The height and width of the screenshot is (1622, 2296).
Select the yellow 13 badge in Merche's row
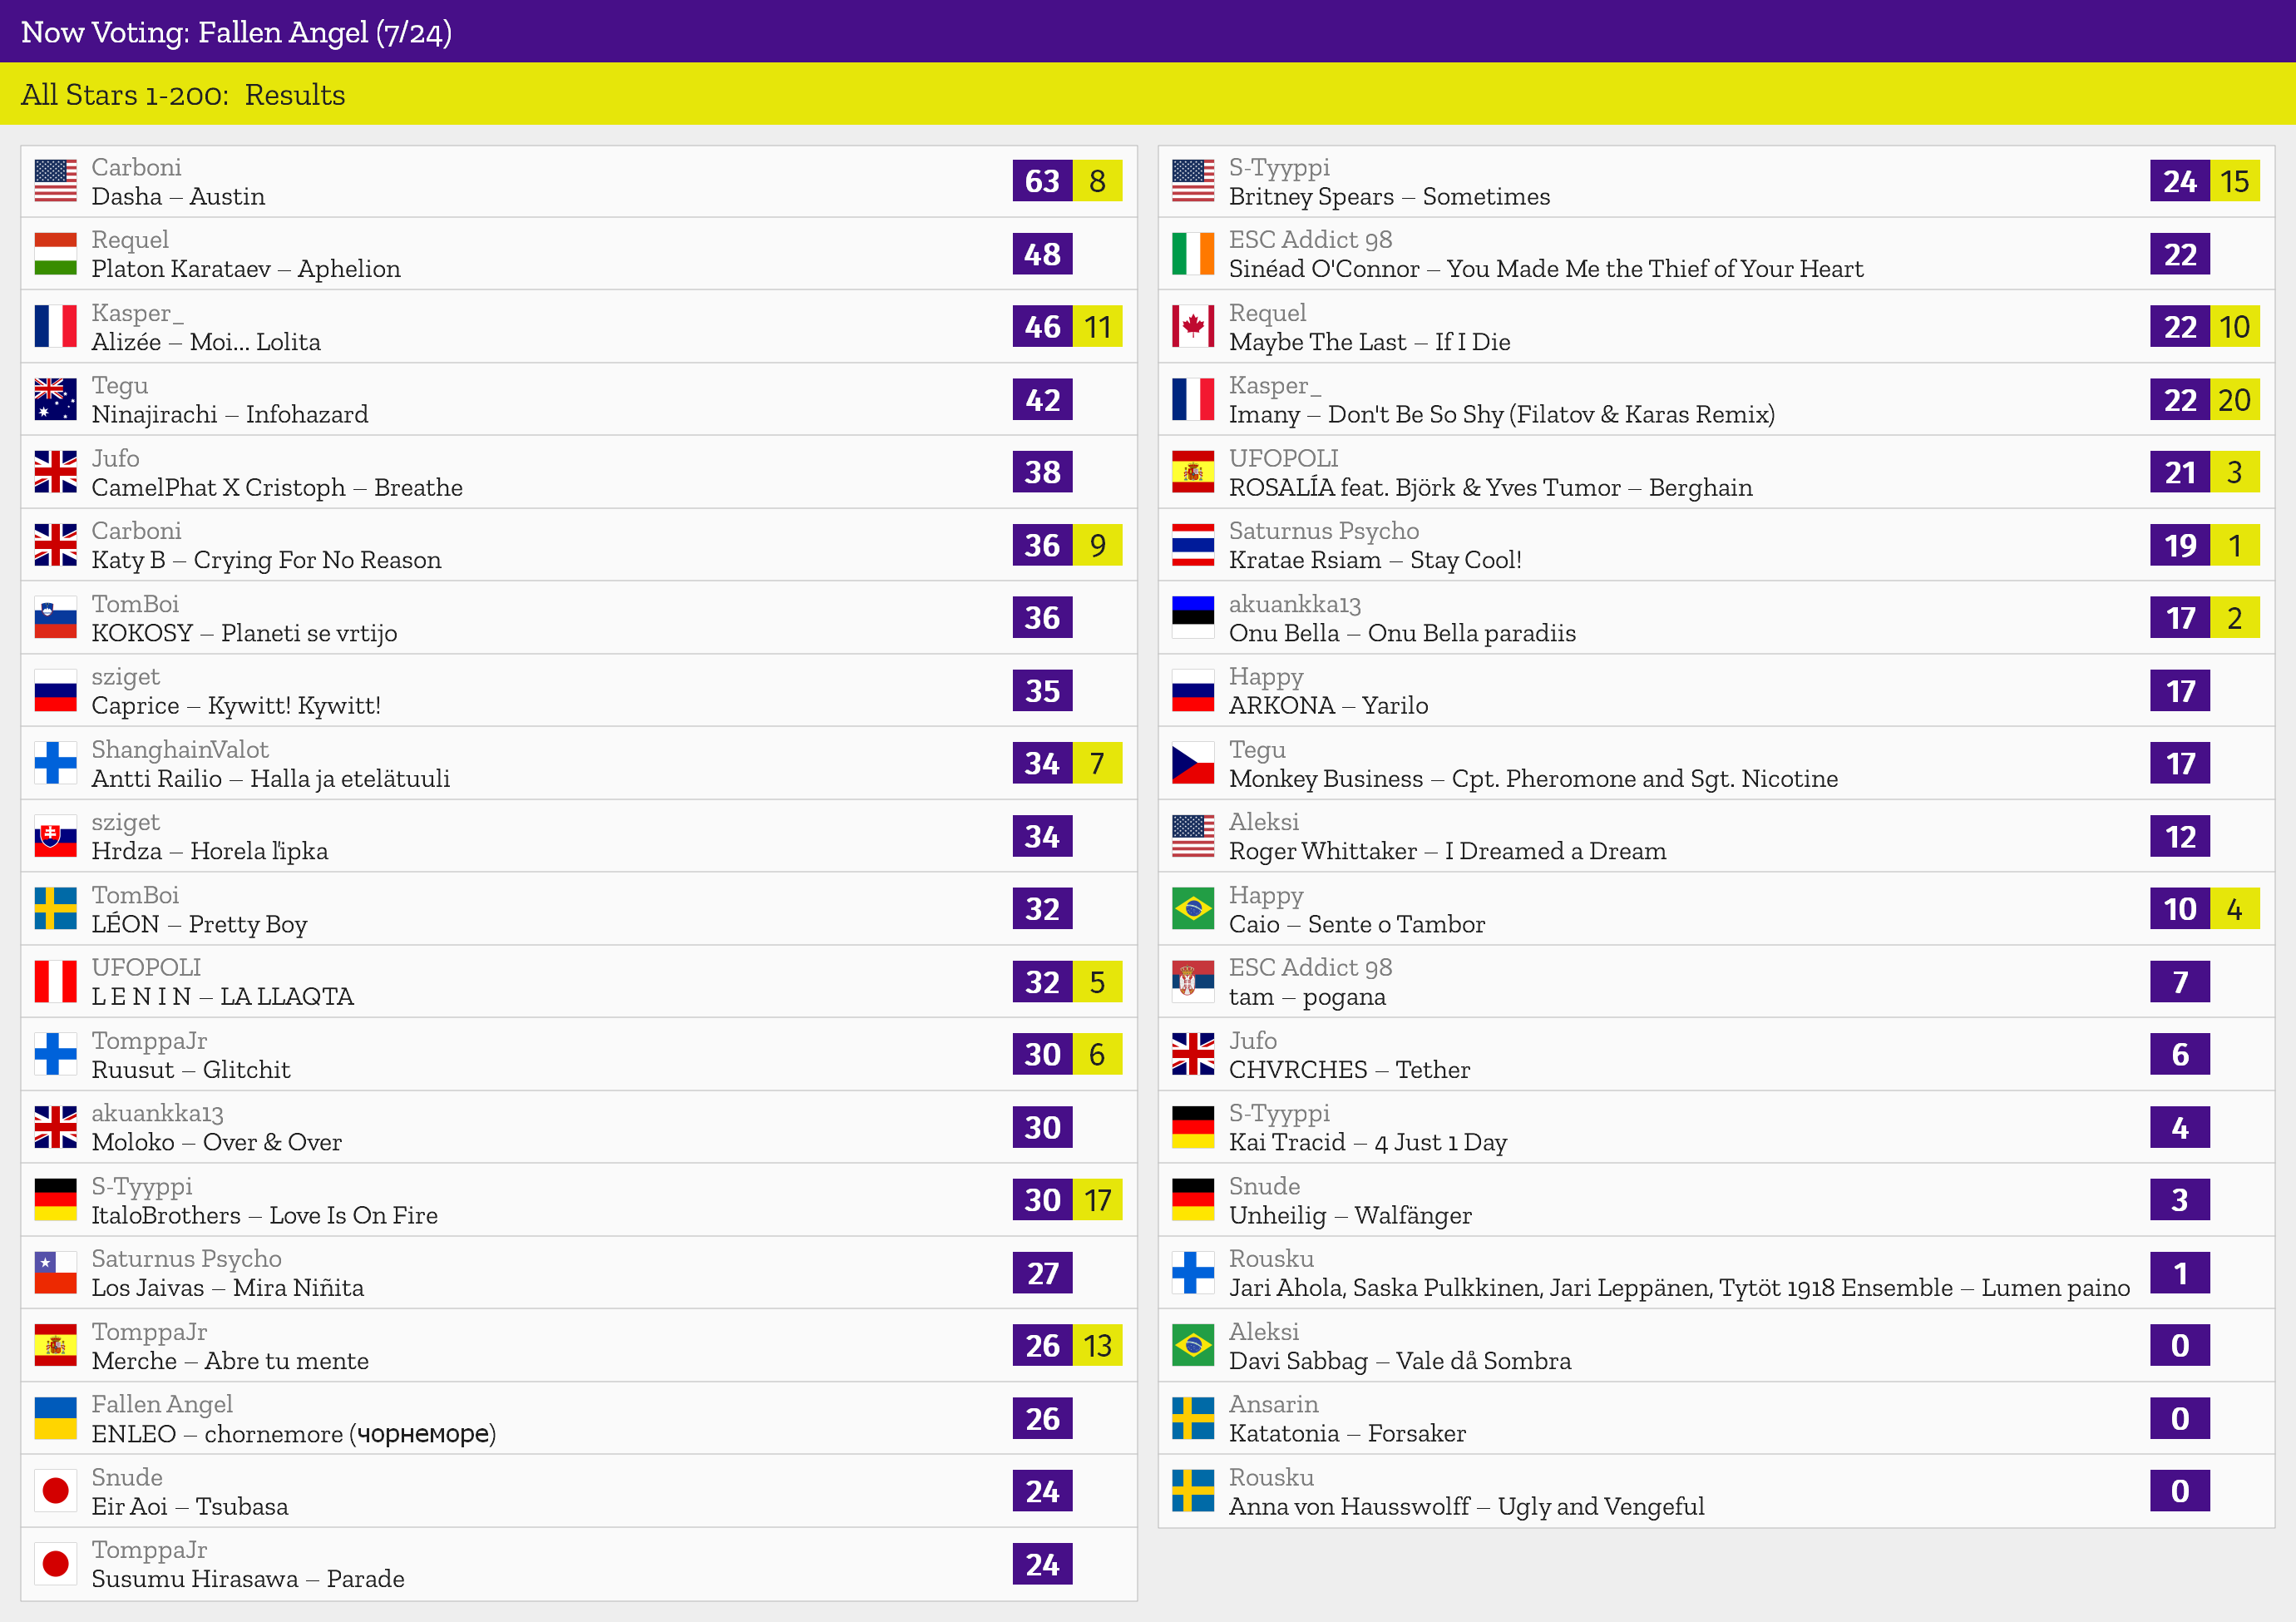pos(1097,1346)
